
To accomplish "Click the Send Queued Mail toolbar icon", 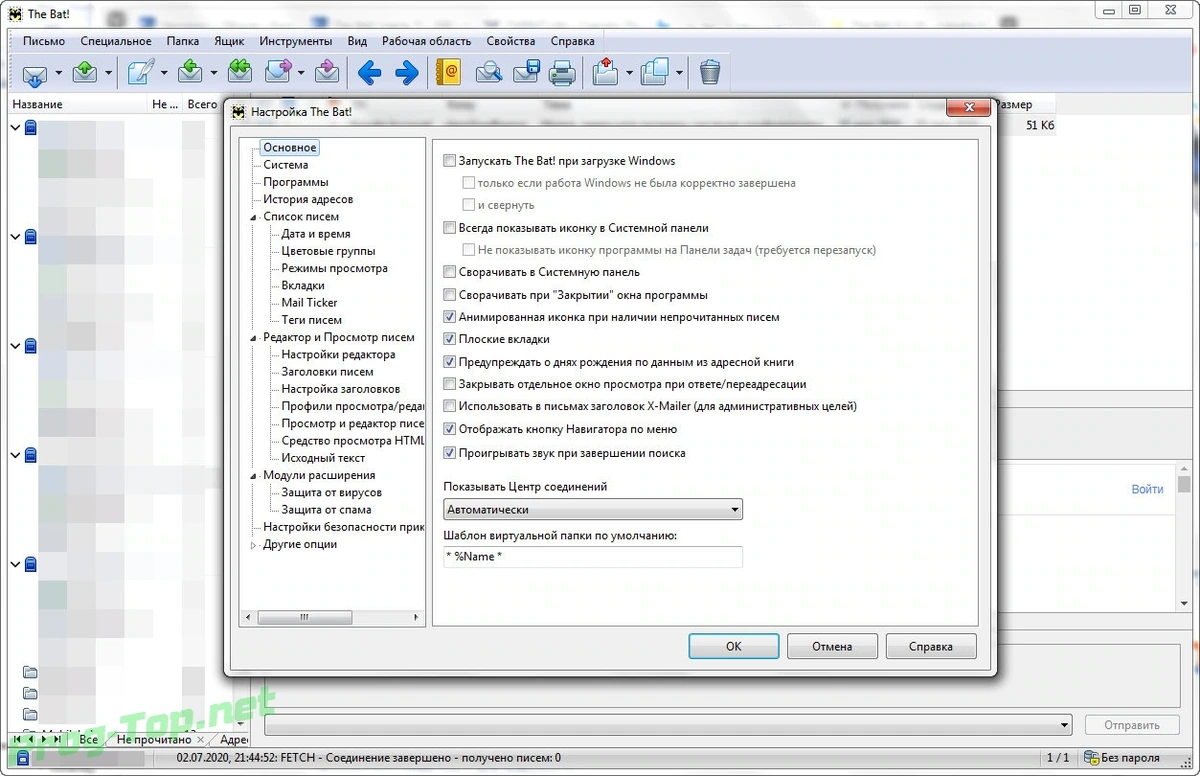I will [x=86, y=72].
